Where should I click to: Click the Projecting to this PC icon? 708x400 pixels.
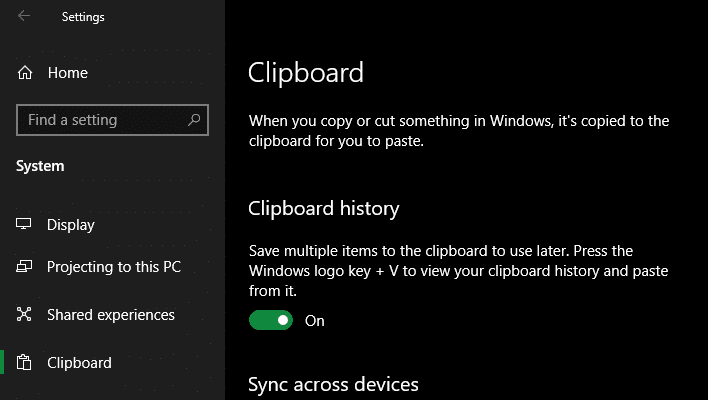24,266
